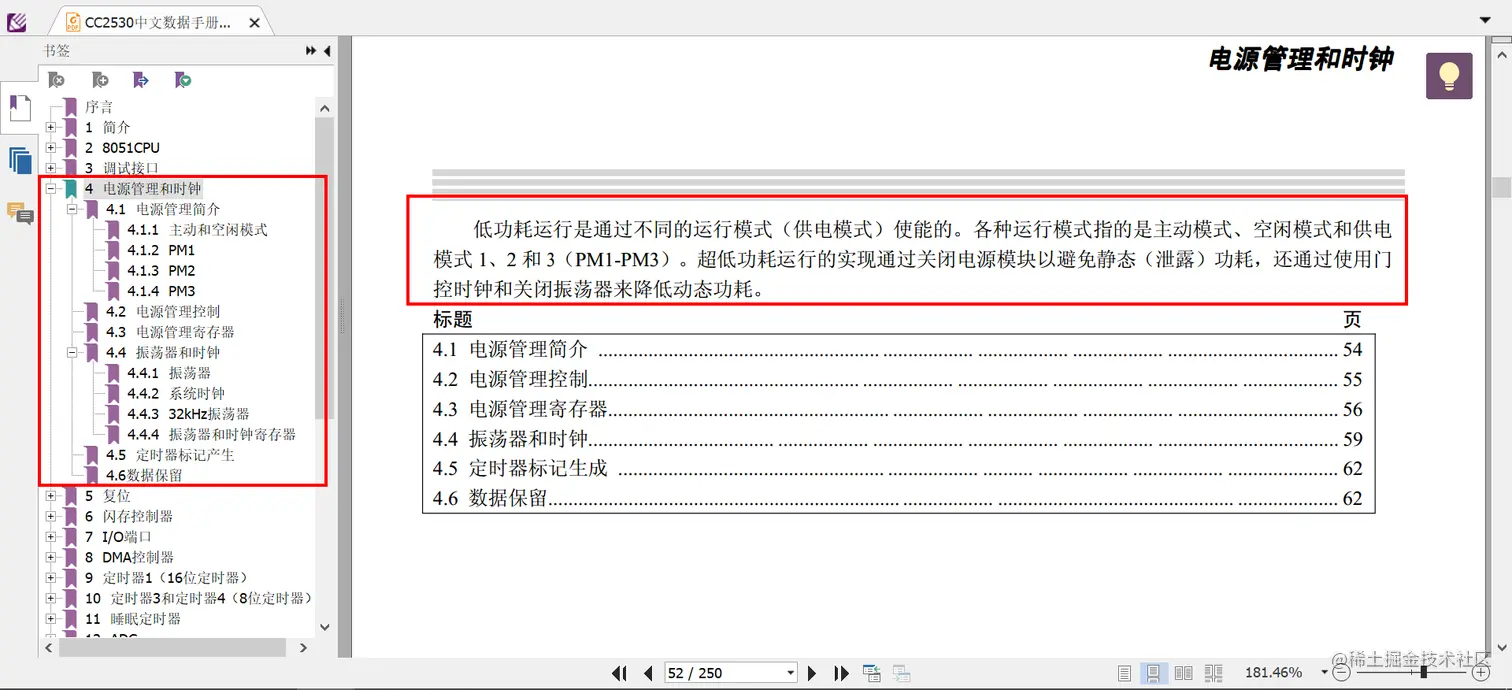This screenshot has width=1512, height=690.
Task: Select the 4.1.4 PM3 bookmark
Action: coord(161,291)
